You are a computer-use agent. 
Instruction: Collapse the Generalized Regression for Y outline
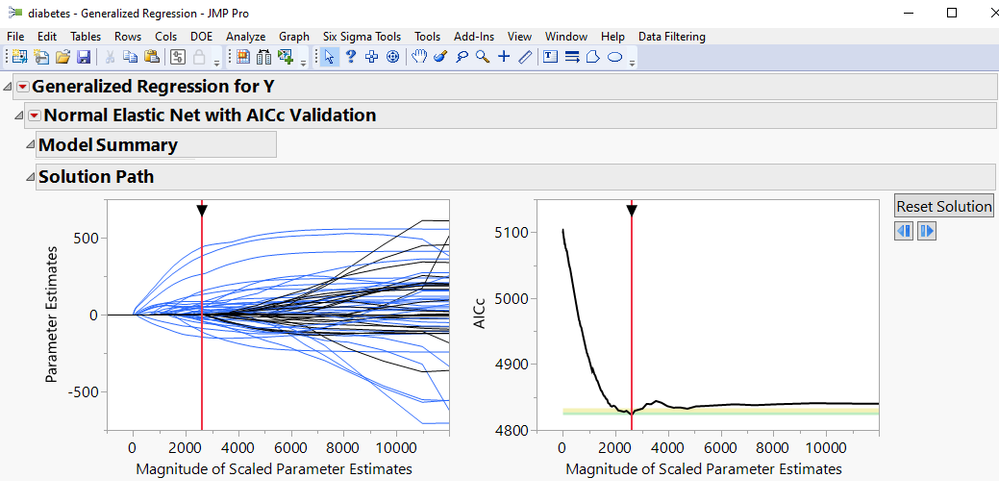click(x=8, y=87)
